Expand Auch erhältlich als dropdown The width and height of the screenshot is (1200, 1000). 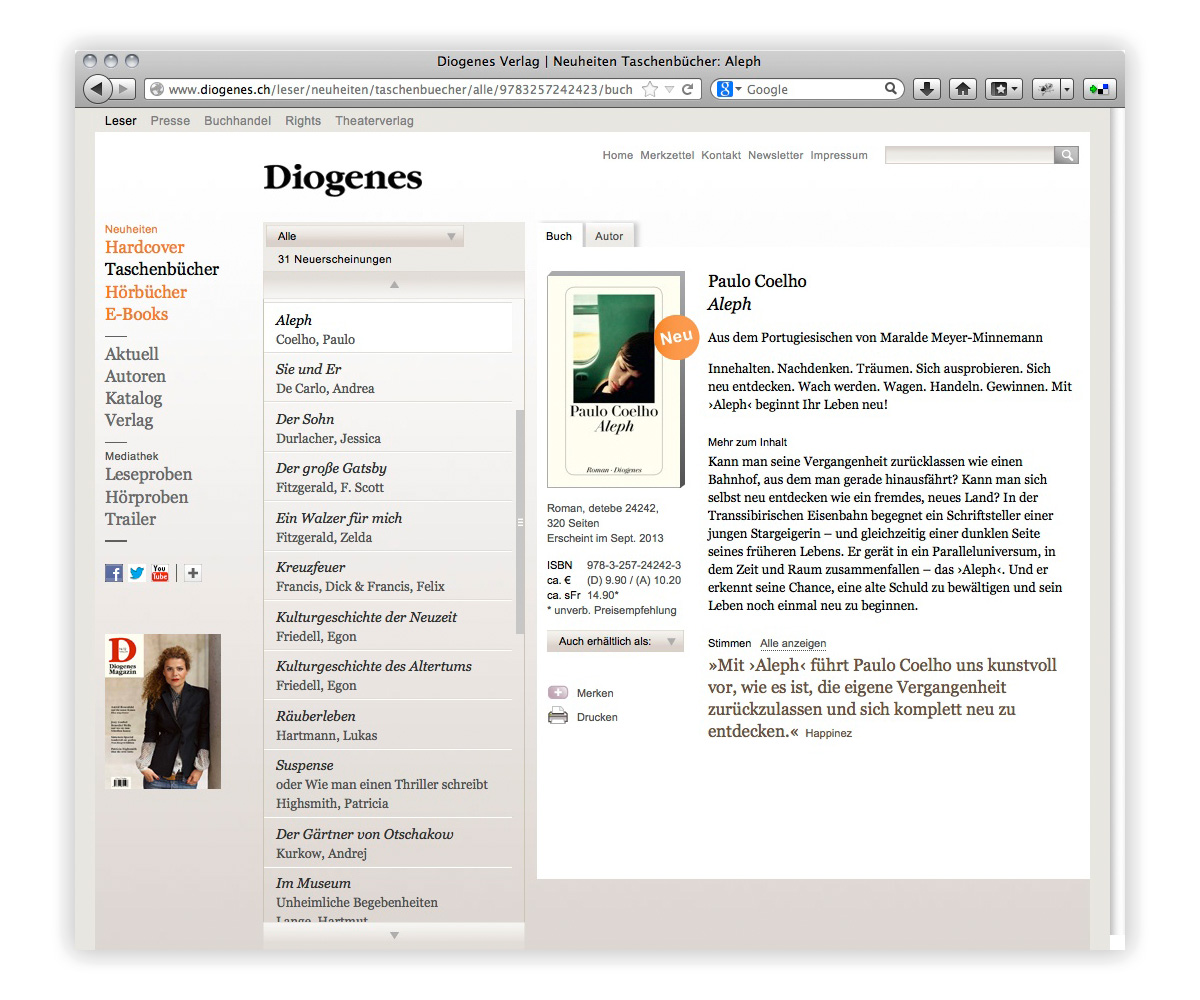pos(615,641)
